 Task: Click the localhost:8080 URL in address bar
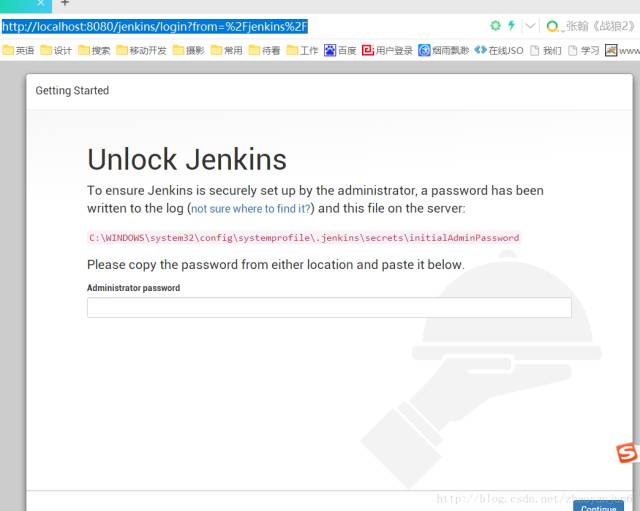click(x=155, y=27)
